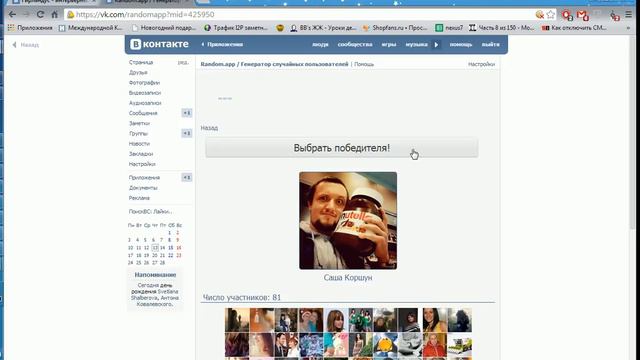Open bookmark nexus7
The image size is (640, 360).
449,28
